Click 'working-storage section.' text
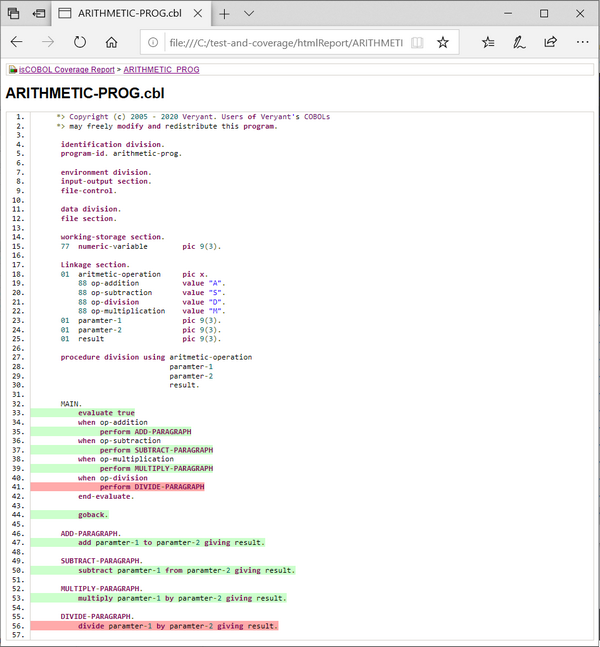The image size is (600, 647). [x=113, y=237]
